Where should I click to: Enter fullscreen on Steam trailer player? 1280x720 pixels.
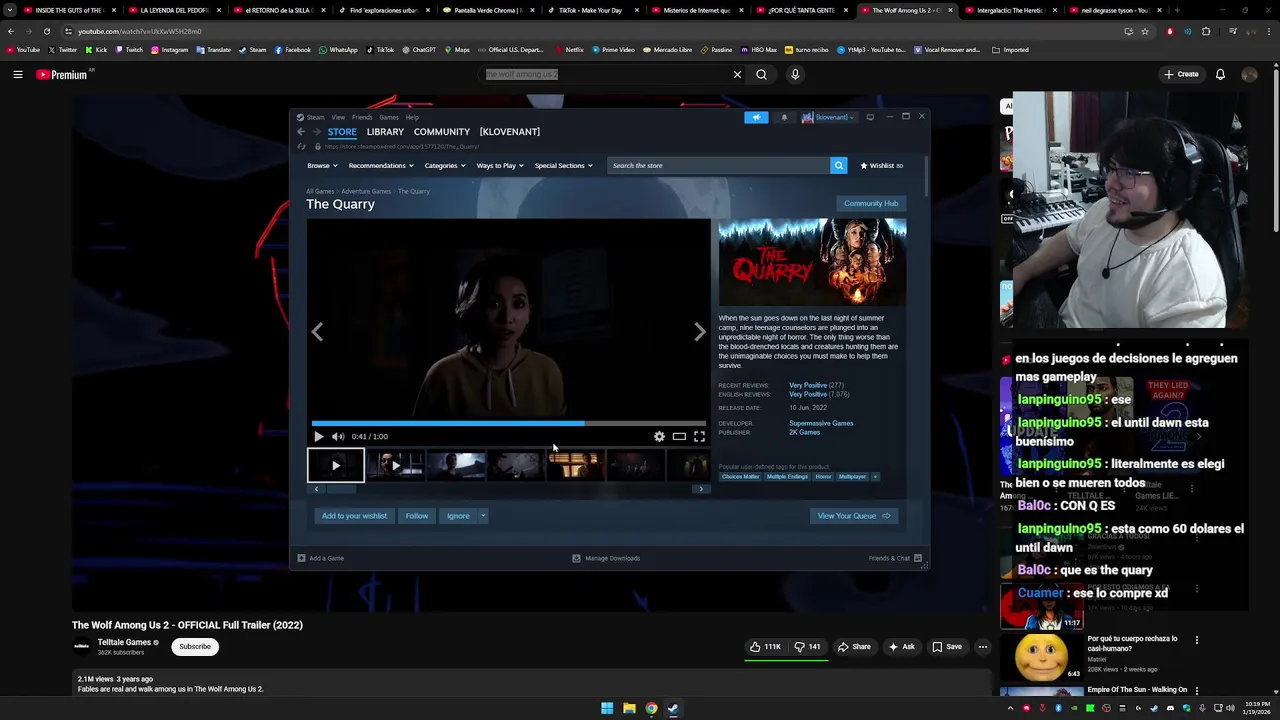699,436
